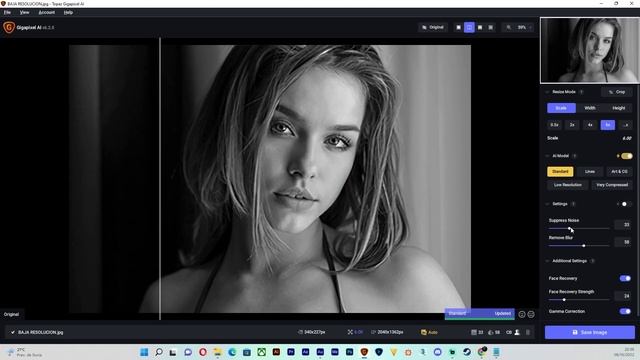This screenshot has height=360, width=640.
Task: Click the Auto model icon in the file row
Action: coord(424,332)
